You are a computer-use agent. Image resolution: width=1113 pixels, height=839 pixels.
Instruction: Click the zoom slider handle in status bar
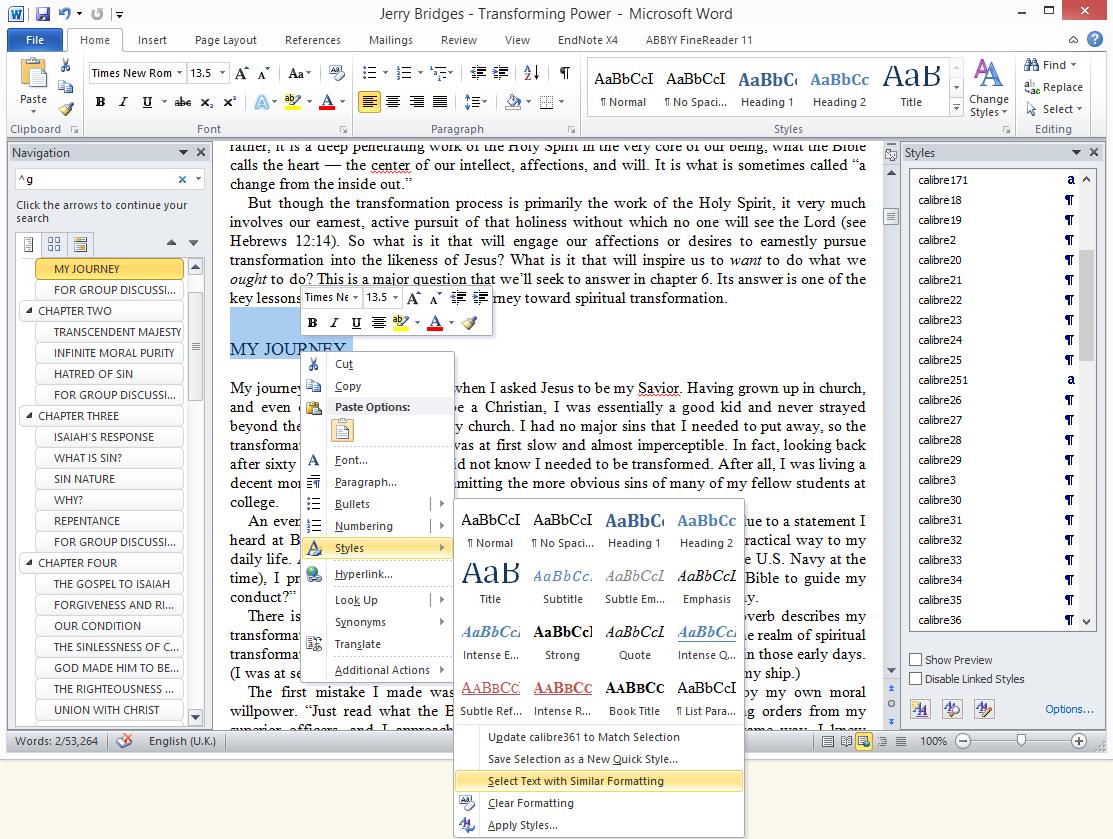click(x=1021, y=741)
